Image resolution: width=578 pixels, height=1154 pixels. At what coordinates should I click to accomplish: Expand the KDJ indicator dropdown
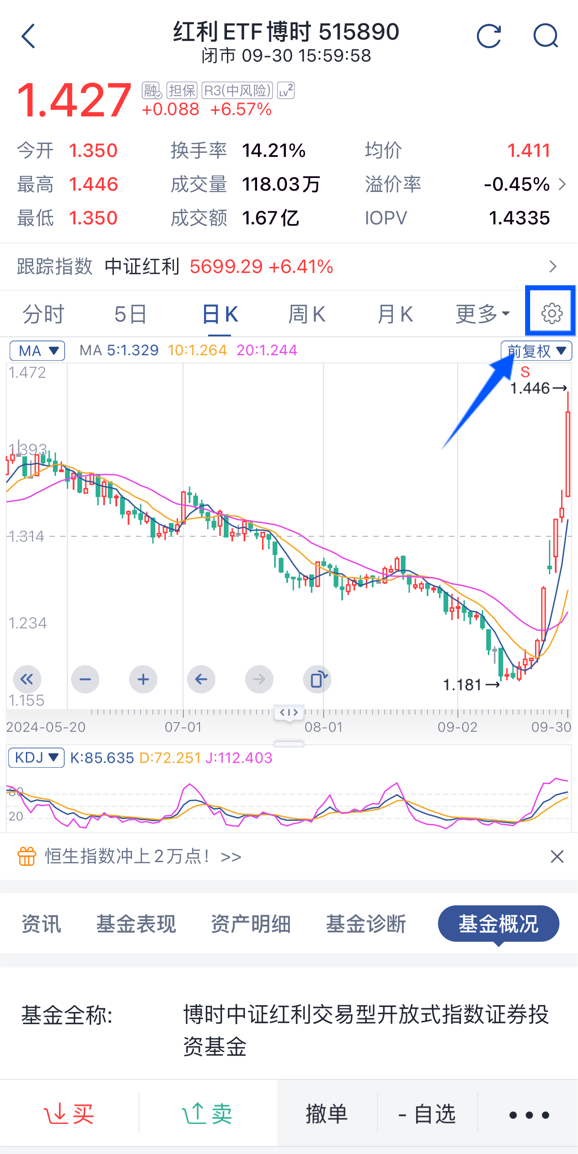36,757
